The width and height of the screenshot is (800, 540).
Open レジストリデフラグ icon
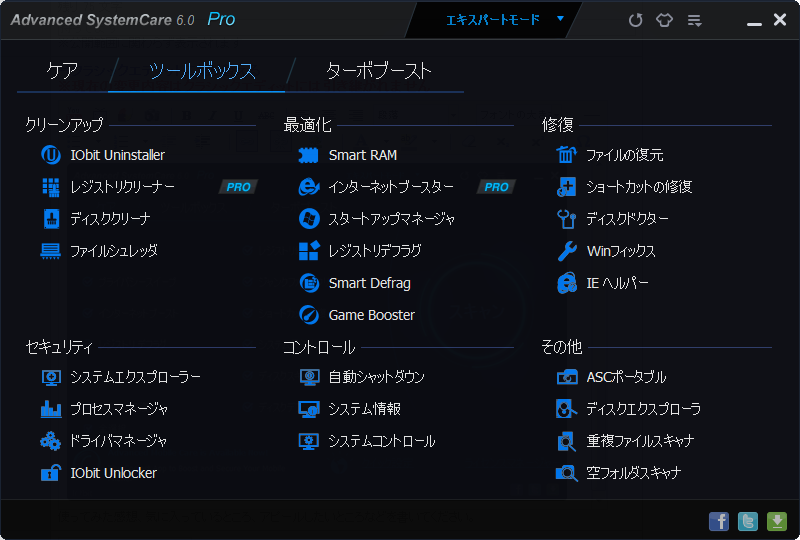click(309, 251)
